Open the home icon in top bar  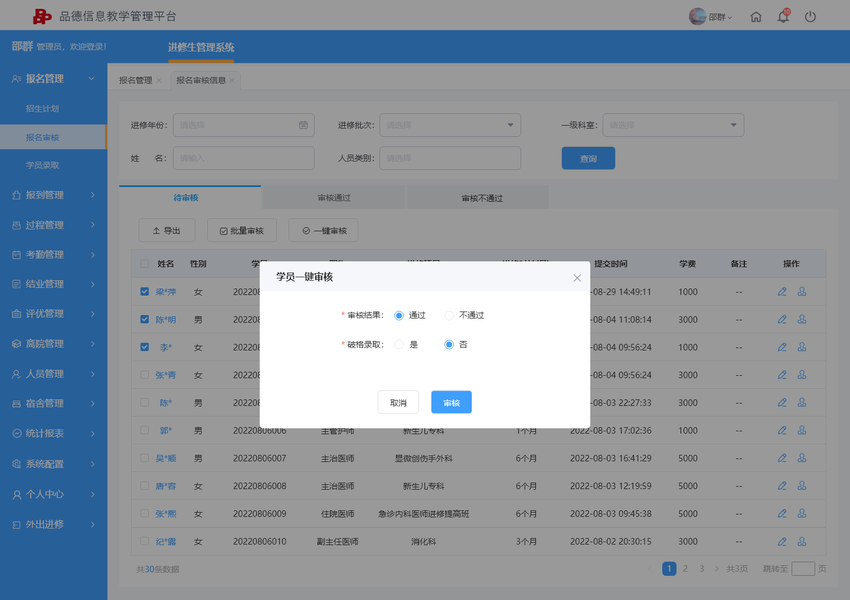[756, 17]
